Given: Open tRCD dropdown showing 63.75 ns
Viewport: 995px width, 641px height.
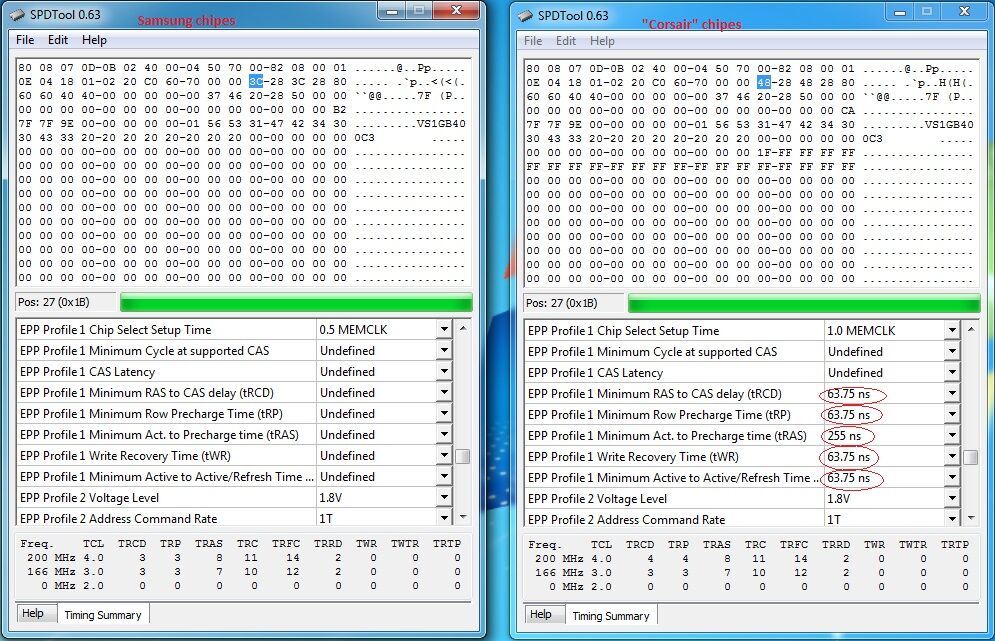Looking at the screenshot, I should [x=952, y=393].
